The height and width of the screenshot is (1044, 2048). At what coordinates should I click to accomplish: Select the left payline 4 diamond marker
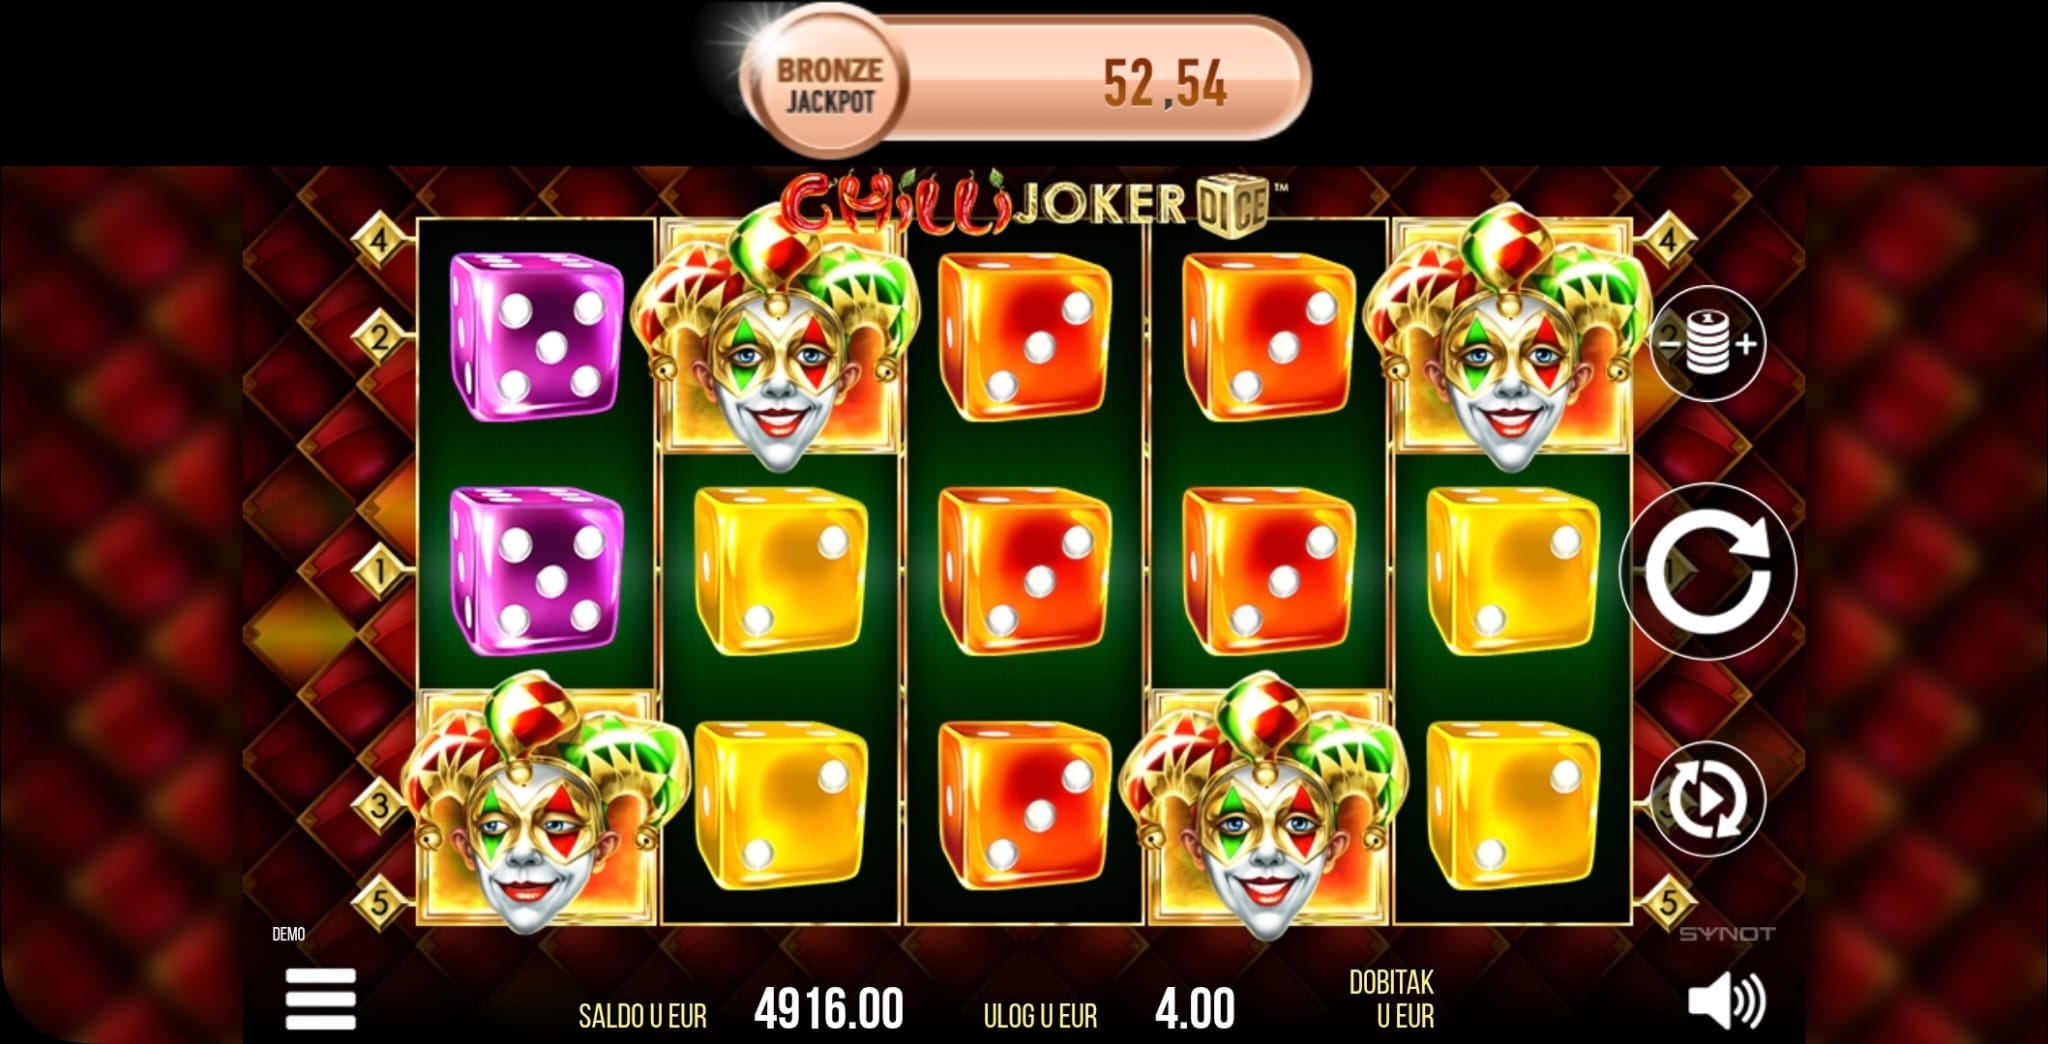click(x=379, y=240)
